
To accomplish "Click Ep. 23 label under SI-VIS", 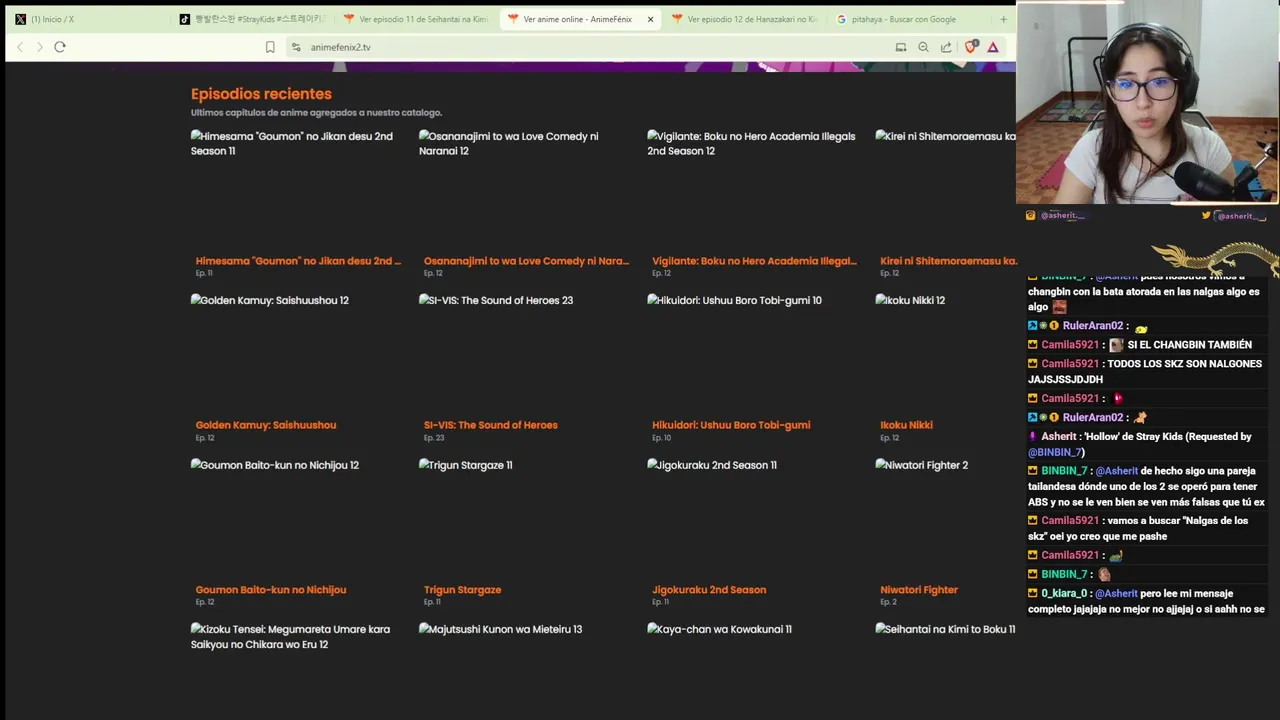I will tap(434, 438).
